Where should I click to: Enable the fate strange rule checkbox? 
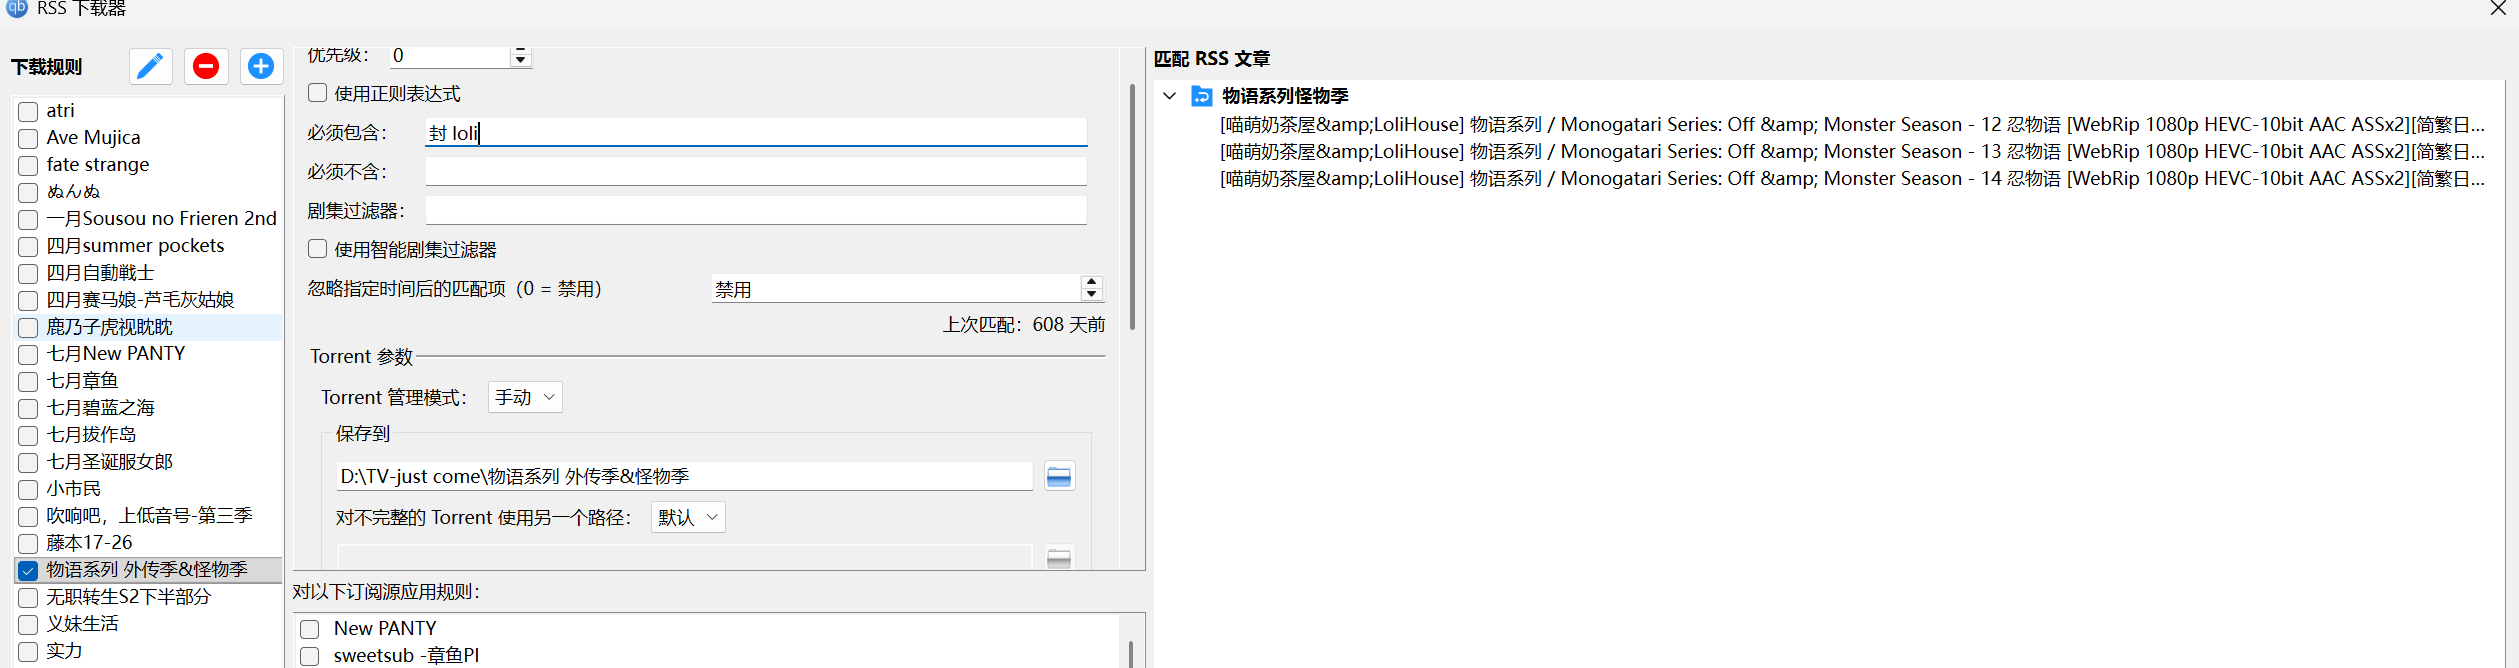click(28, 165)
